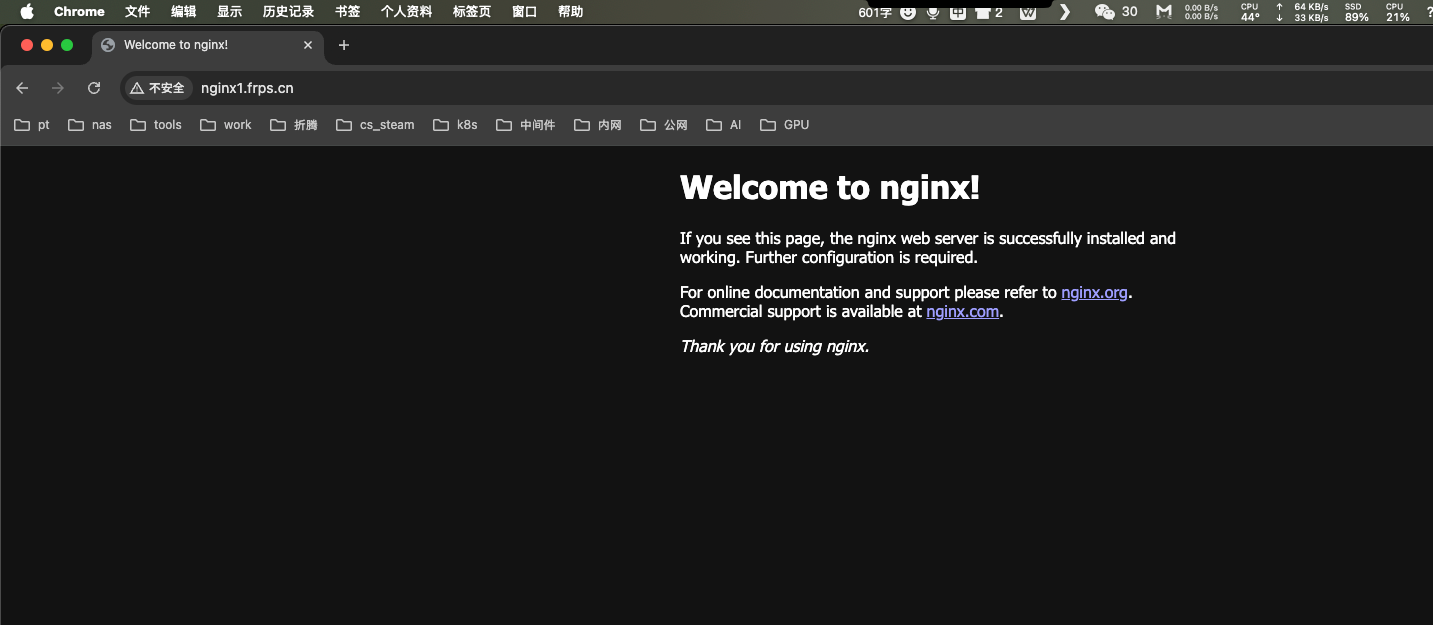Reload the nginx page
This screenshot has width=1433, height=625.
pyautogui.click(x=94, y=88)
